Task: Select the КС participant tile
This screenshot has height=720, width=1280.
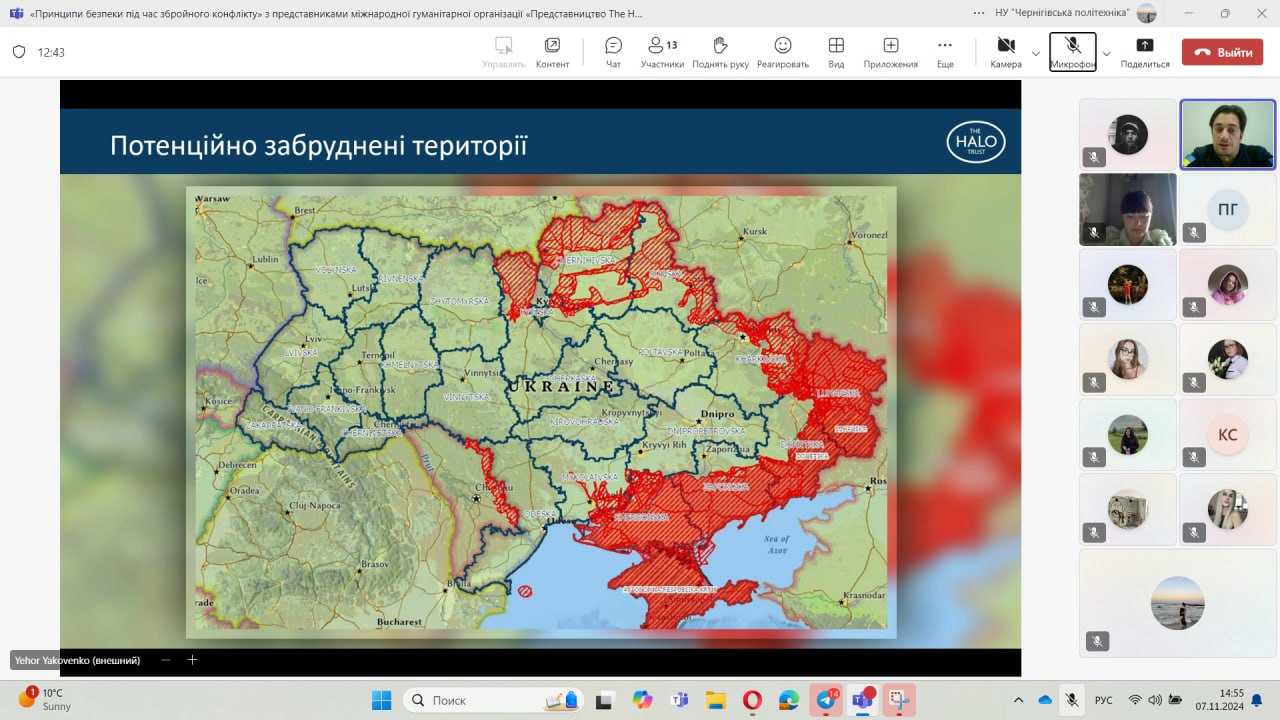Action: coord(1227,434)
